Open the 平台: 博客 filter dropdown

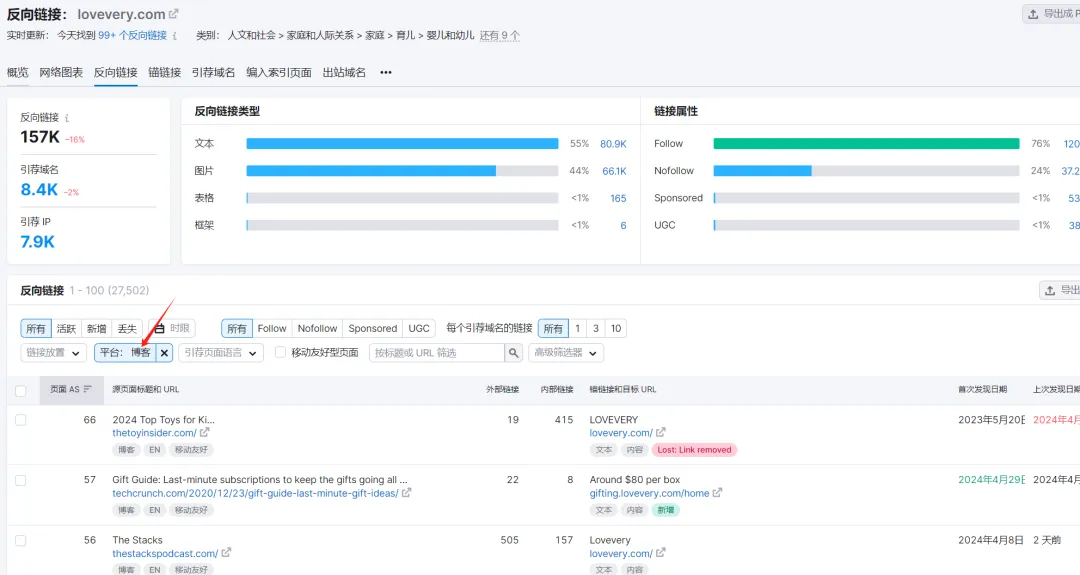[125, 353]
